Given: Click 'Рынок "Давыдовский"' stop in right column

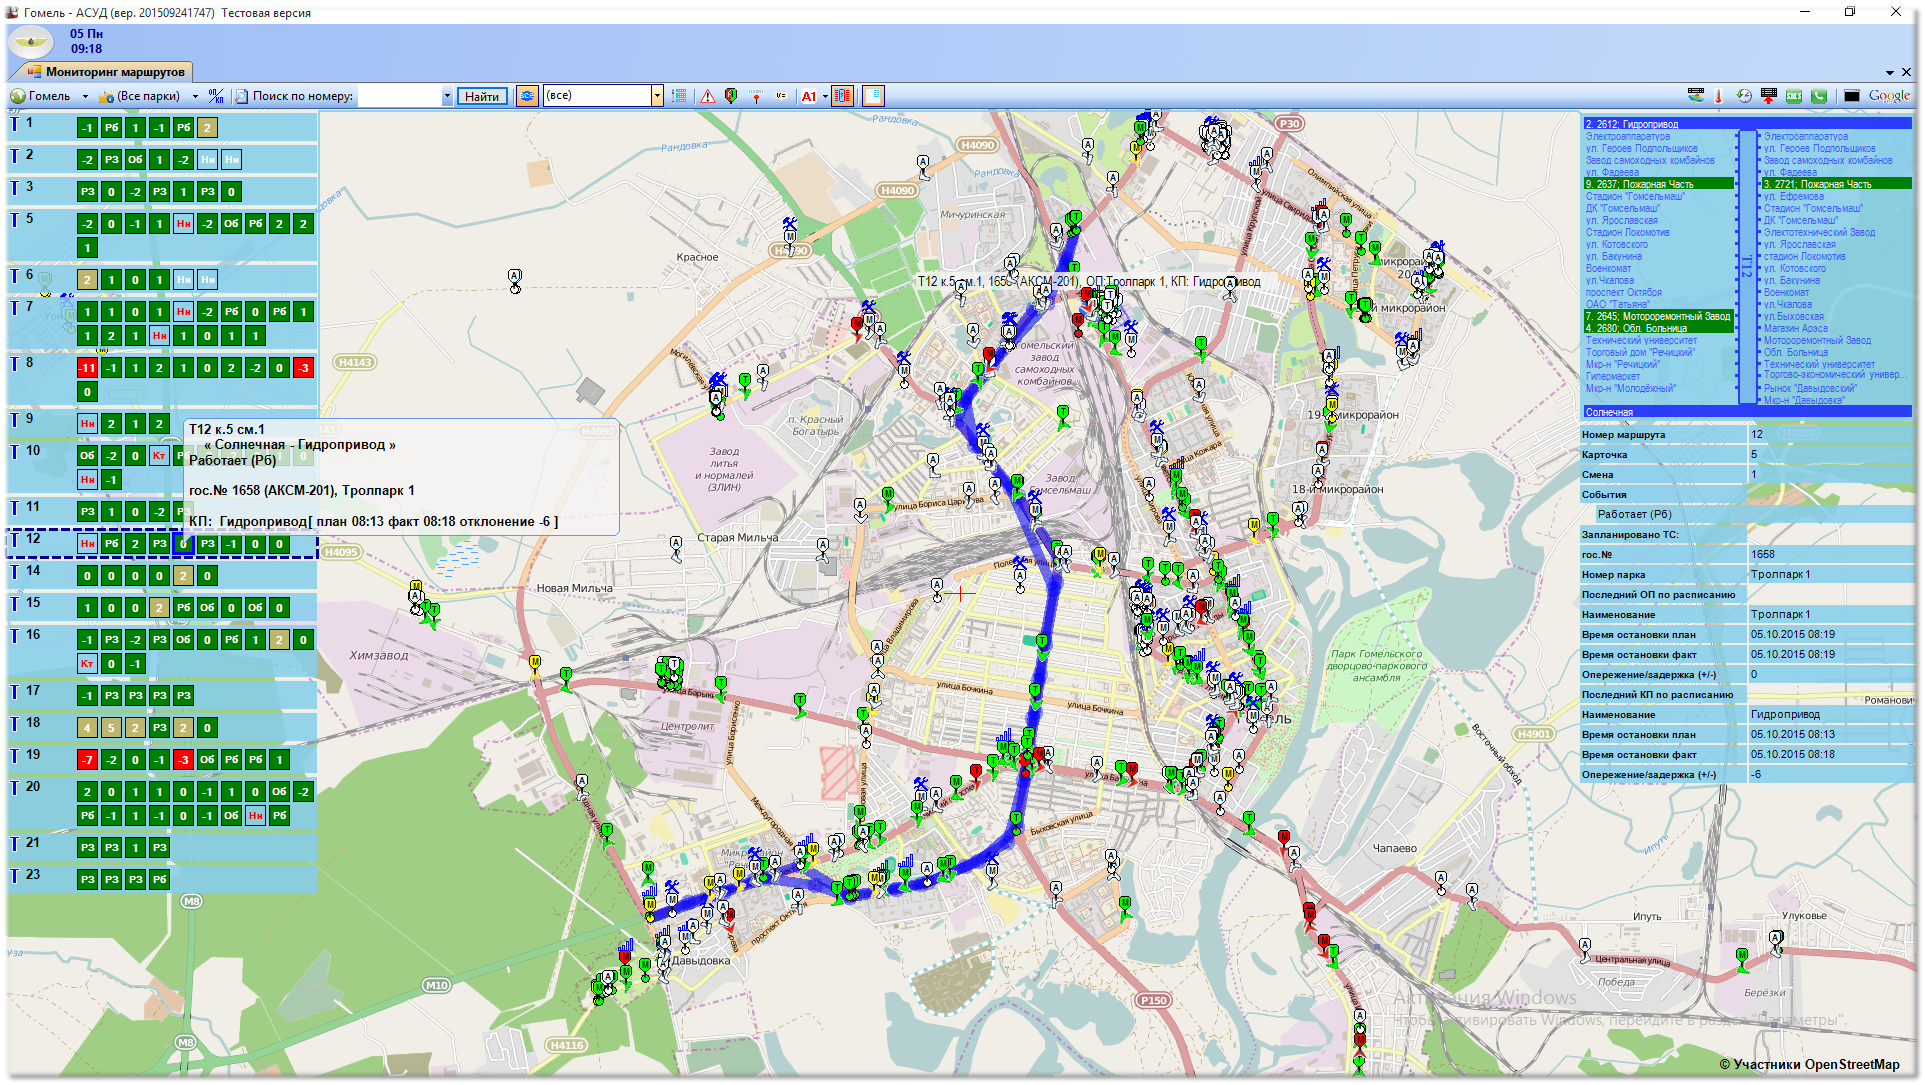Looking at the screenshot, I should pyautogui.click(x=1810, y=388).
